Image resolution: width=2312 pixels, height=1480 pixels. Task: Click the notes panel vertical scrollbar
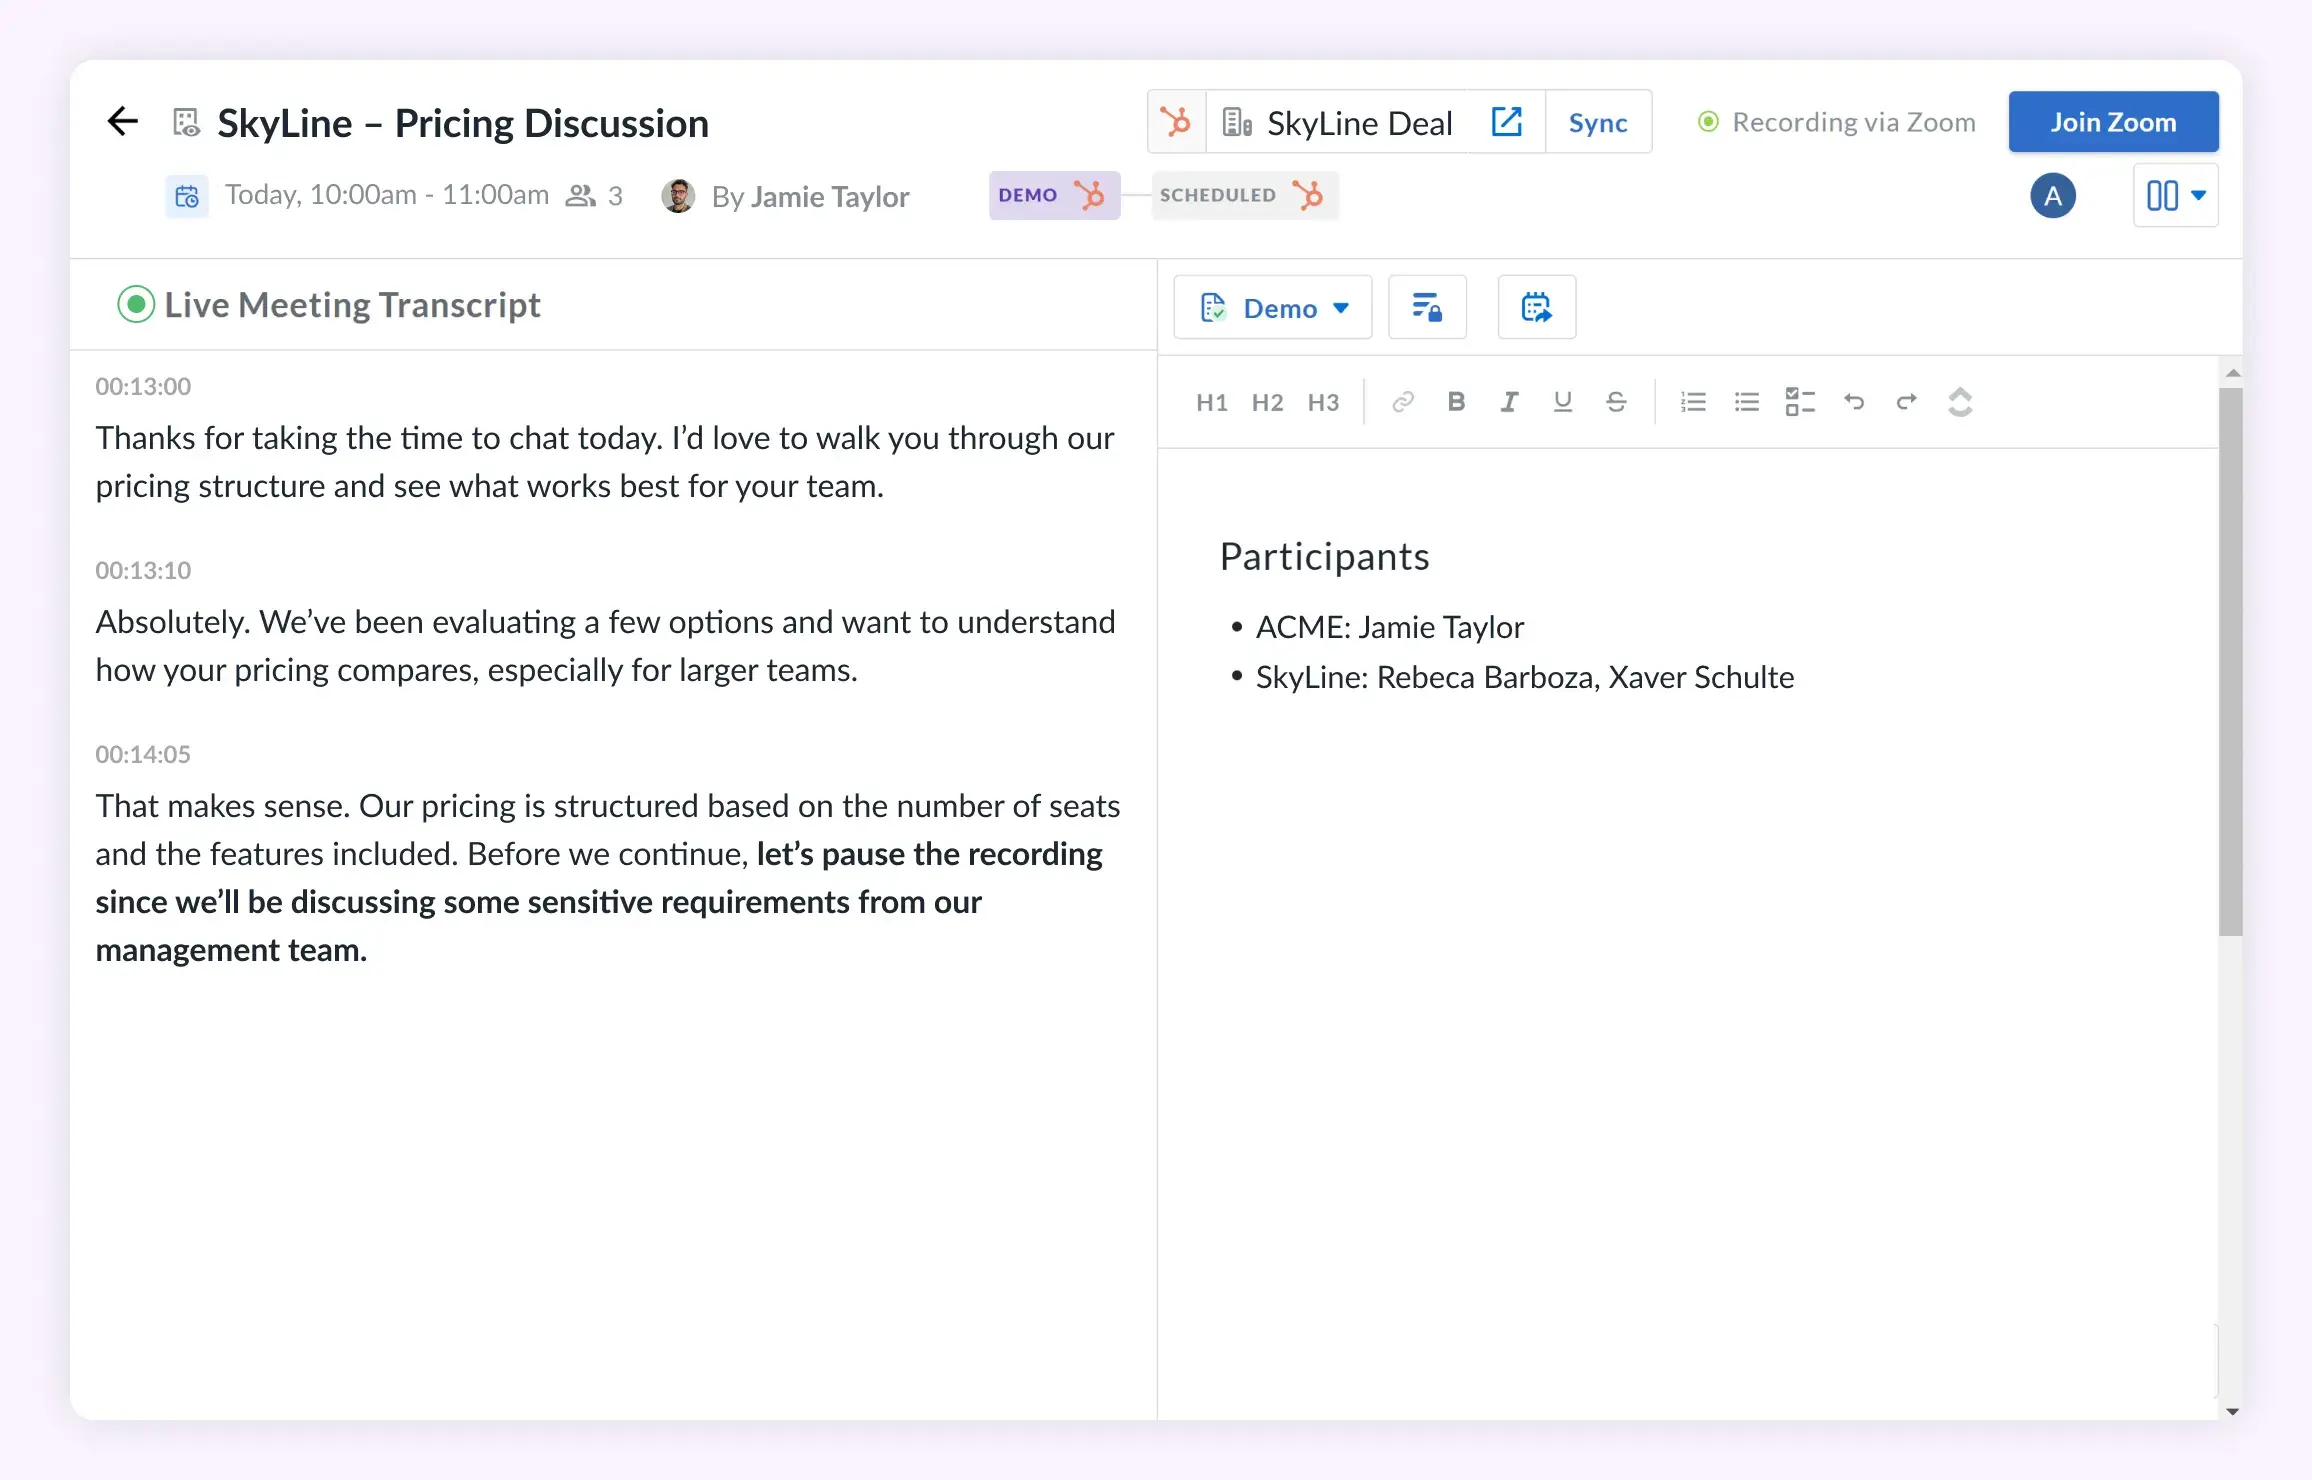2230,660
